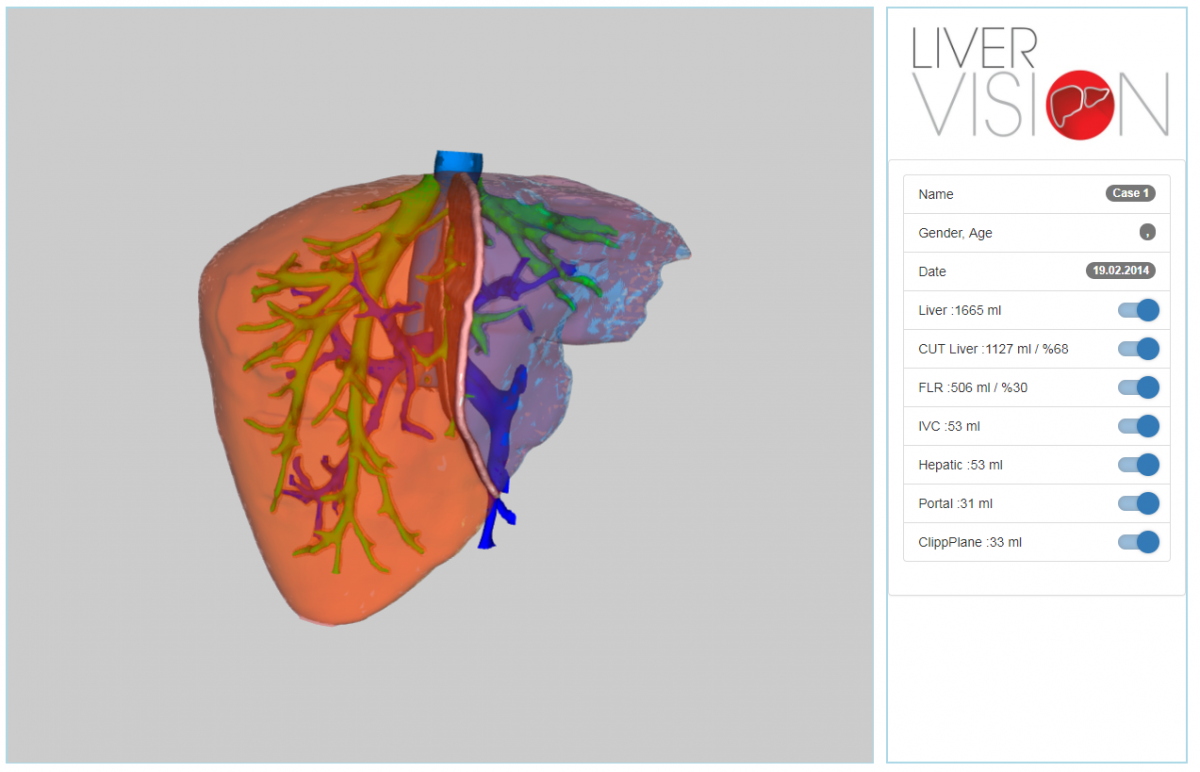
Task: Disable the ClippPlane toggle
Action: (x=1139, y=542)
